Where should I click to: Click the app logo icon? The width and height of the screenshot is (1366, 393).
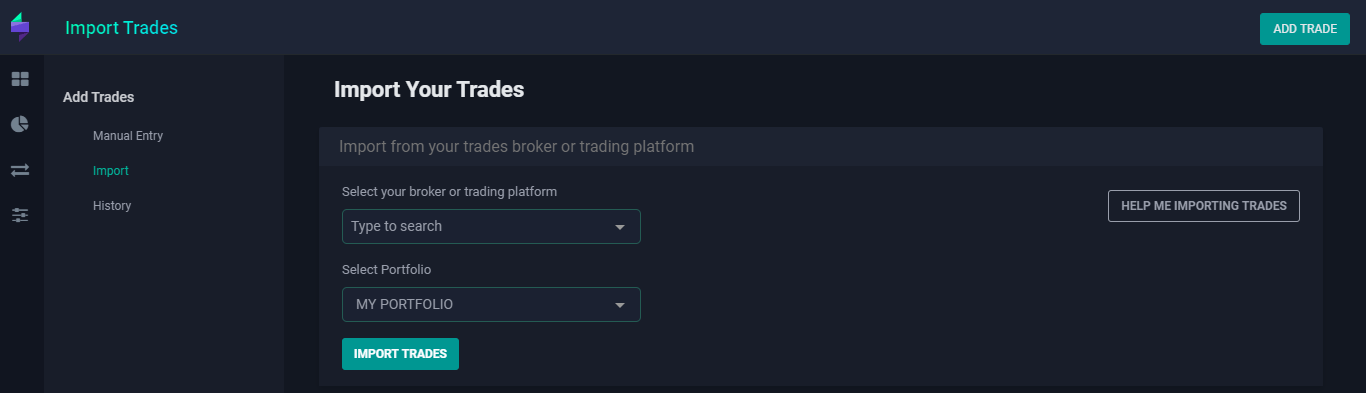pyautogui.click(x=20, y=27)
